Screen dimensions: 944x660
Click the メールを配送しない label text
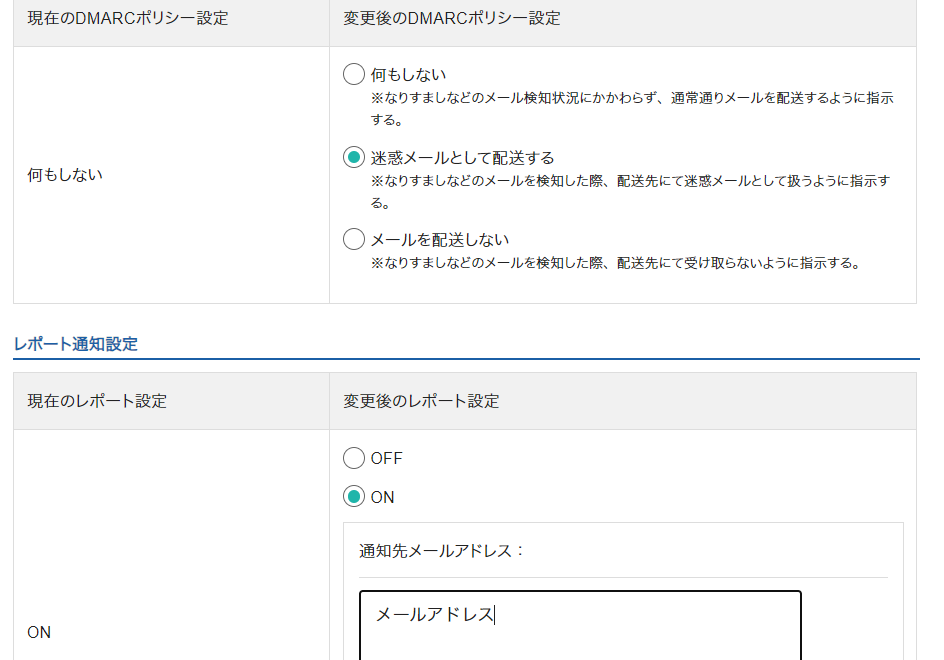440,240
